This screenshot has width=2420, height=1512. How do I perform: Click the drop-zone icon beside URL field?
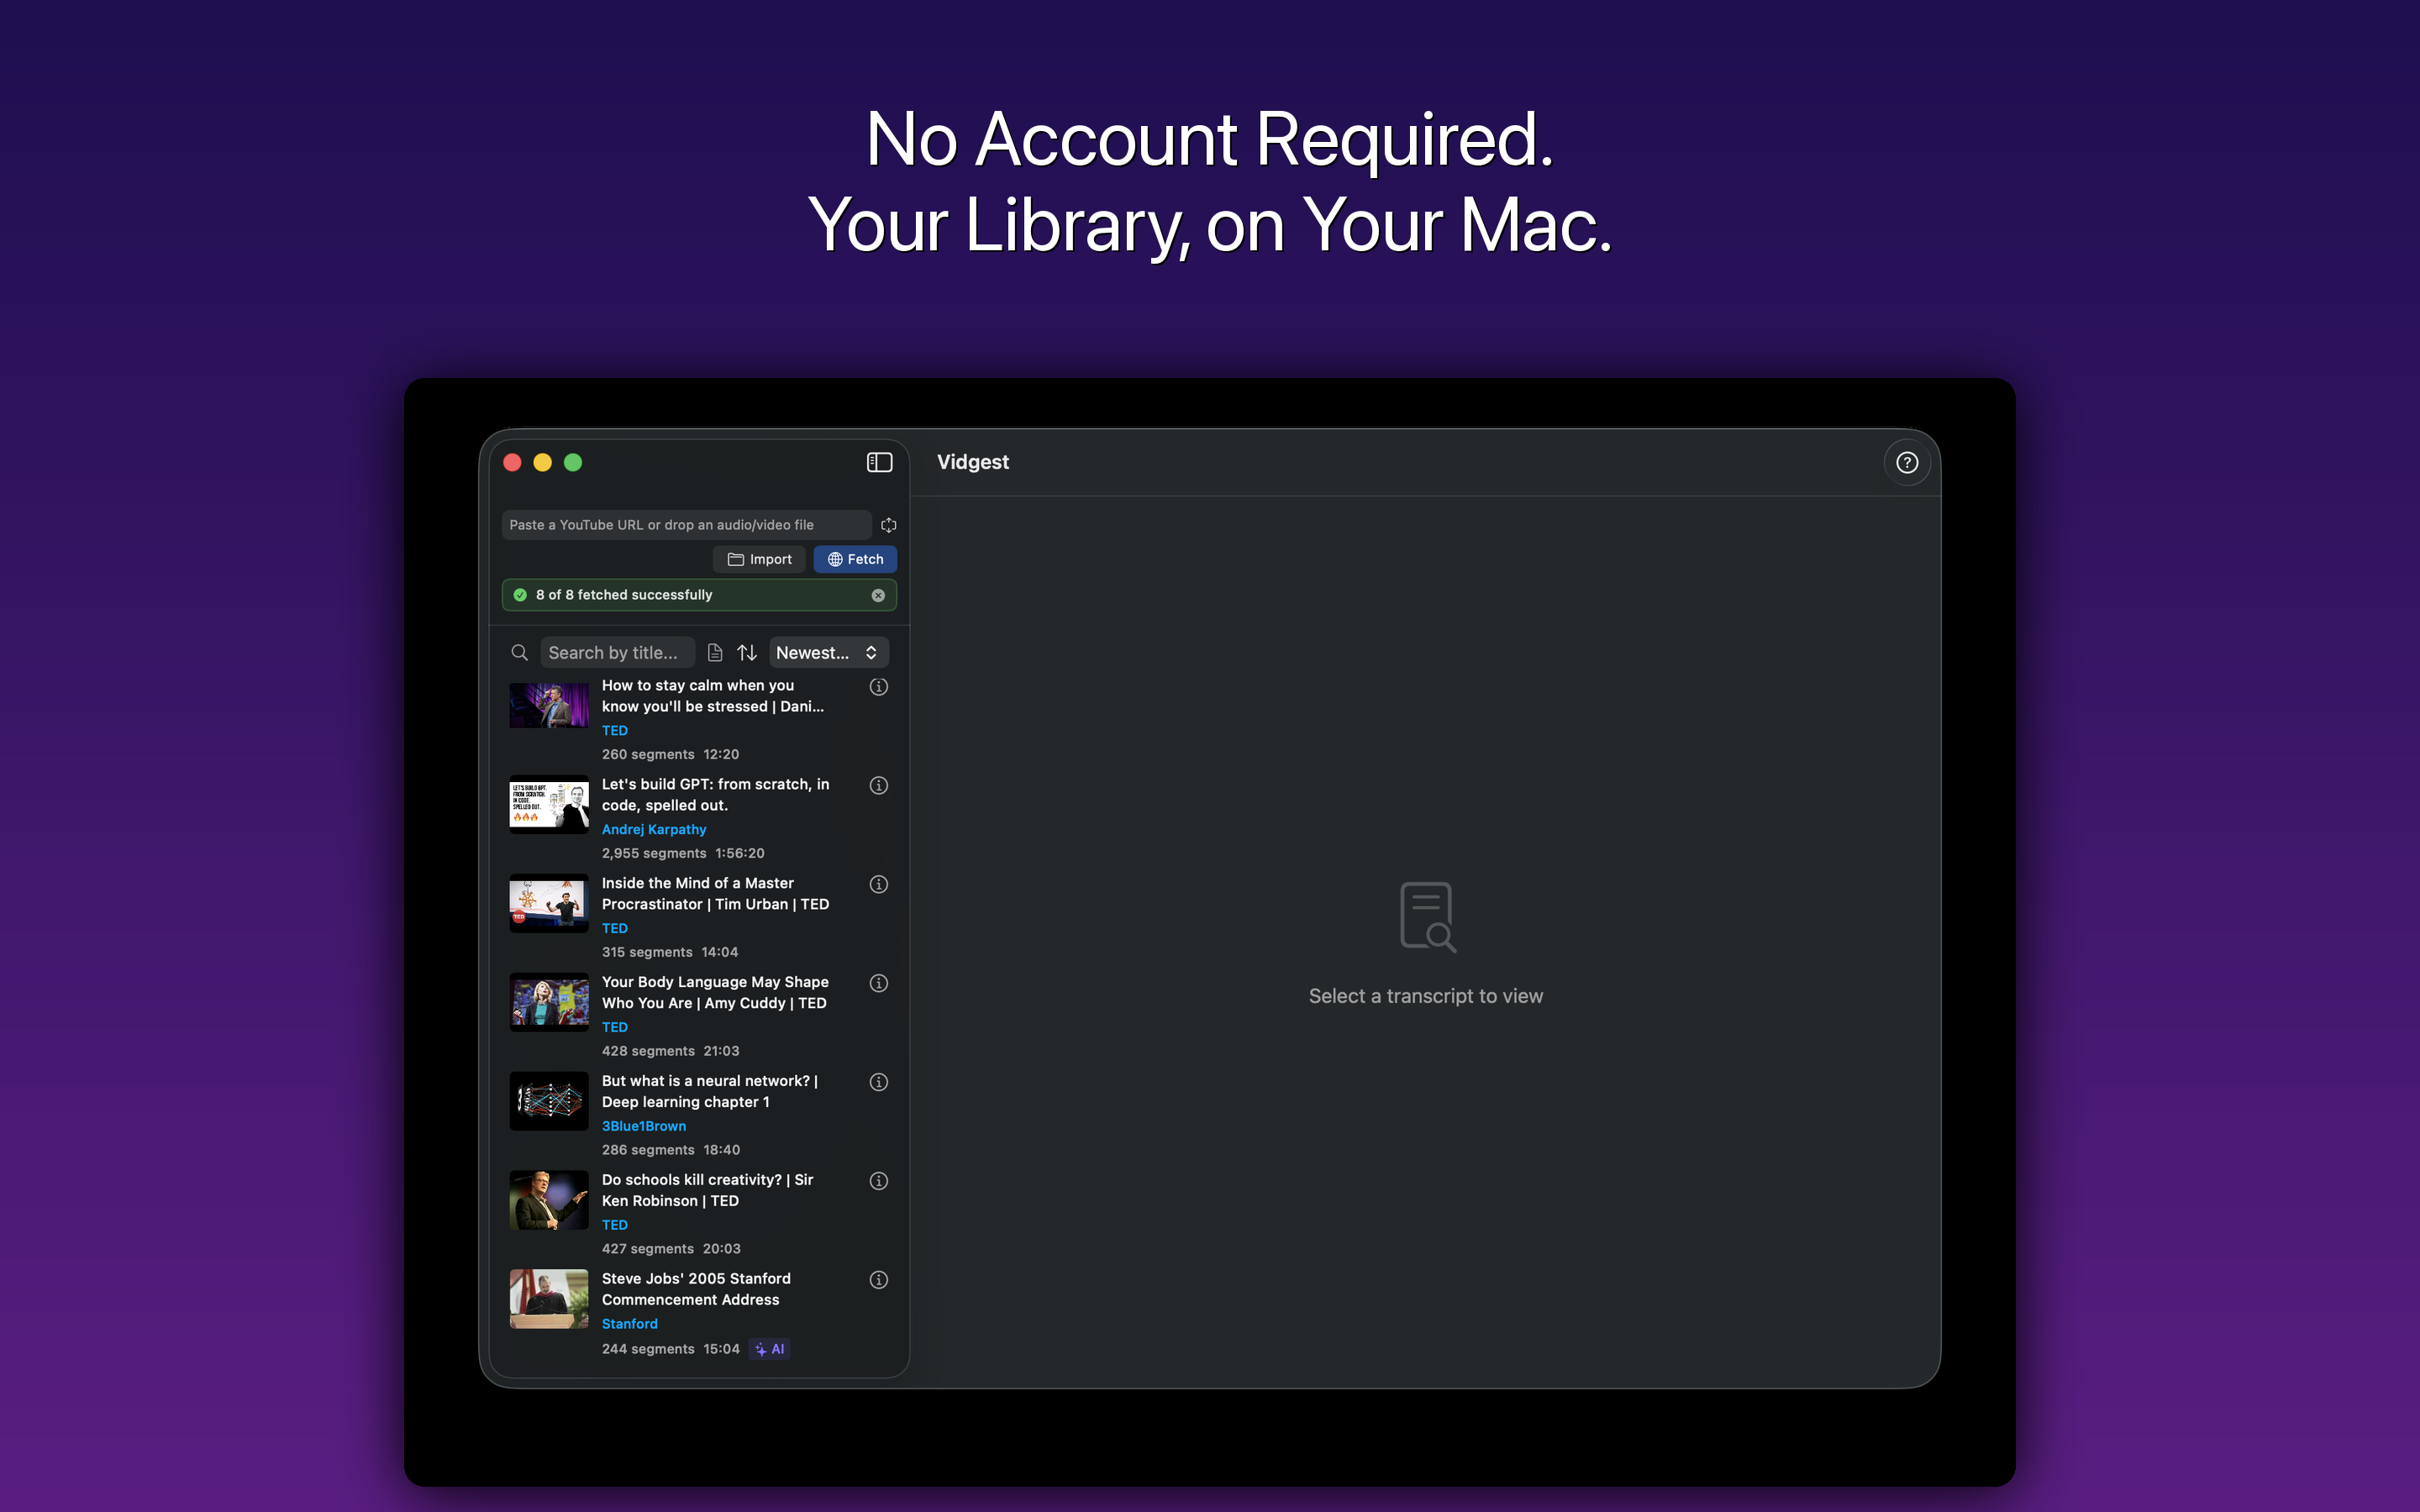pos(888,525)
